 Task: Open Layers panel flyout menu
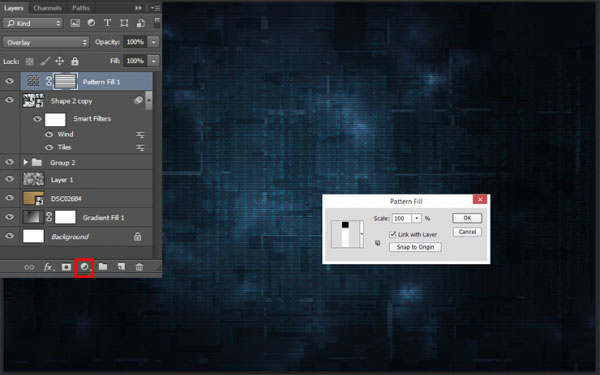[x=155, y=8]
